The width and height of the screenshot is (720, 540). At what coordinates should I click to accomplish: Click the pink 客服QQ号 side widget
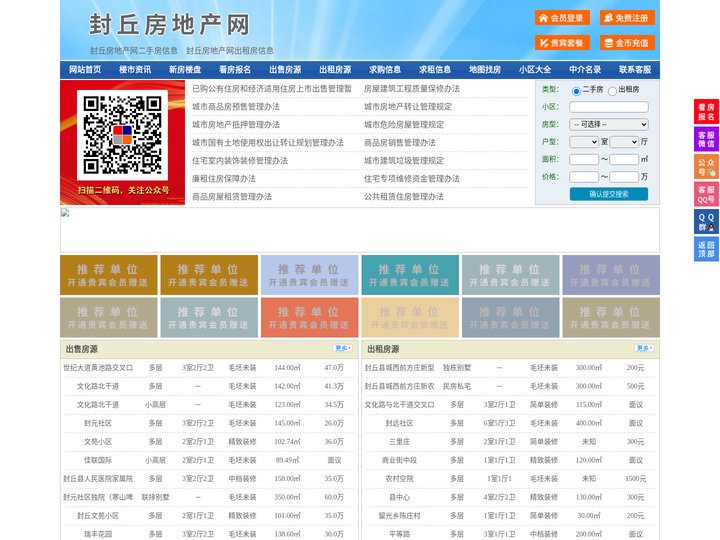pyautogui.click(x=706, y=194)
